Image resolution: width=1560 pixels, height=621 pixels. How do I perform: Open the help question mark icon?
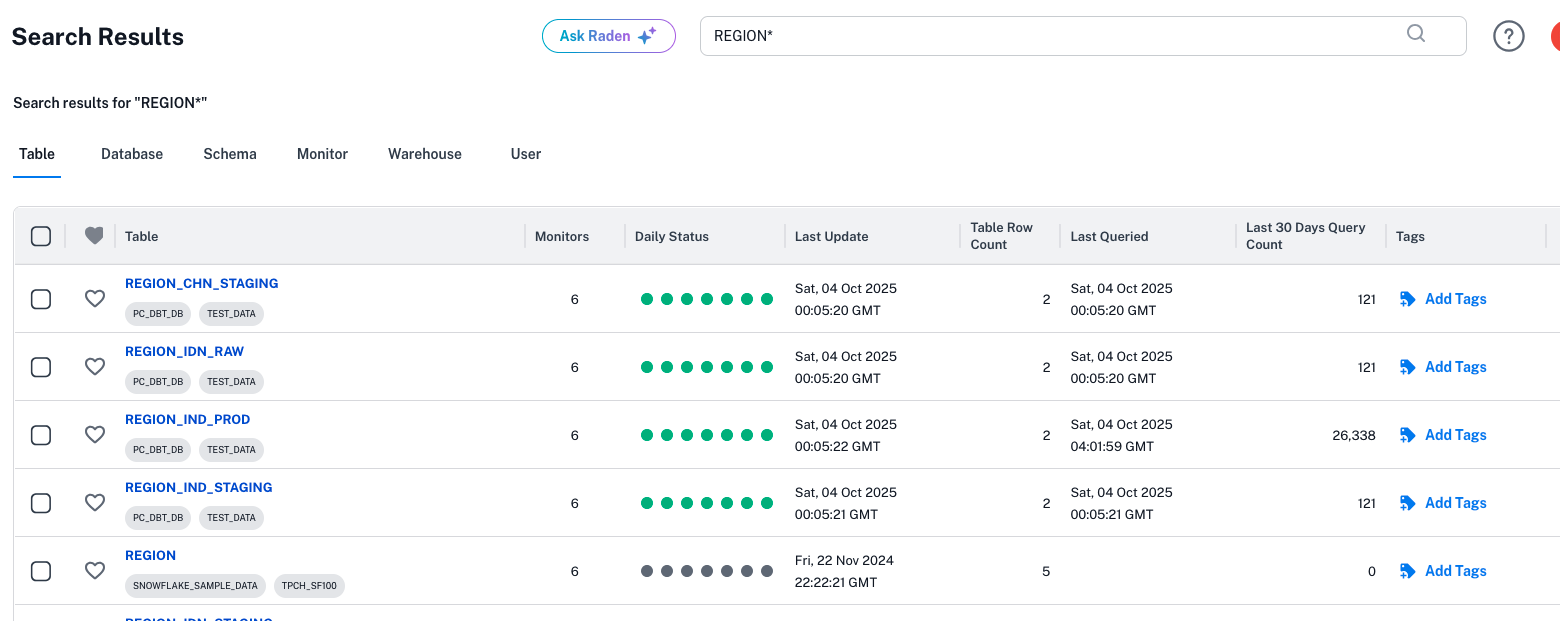click(1508, 36)
